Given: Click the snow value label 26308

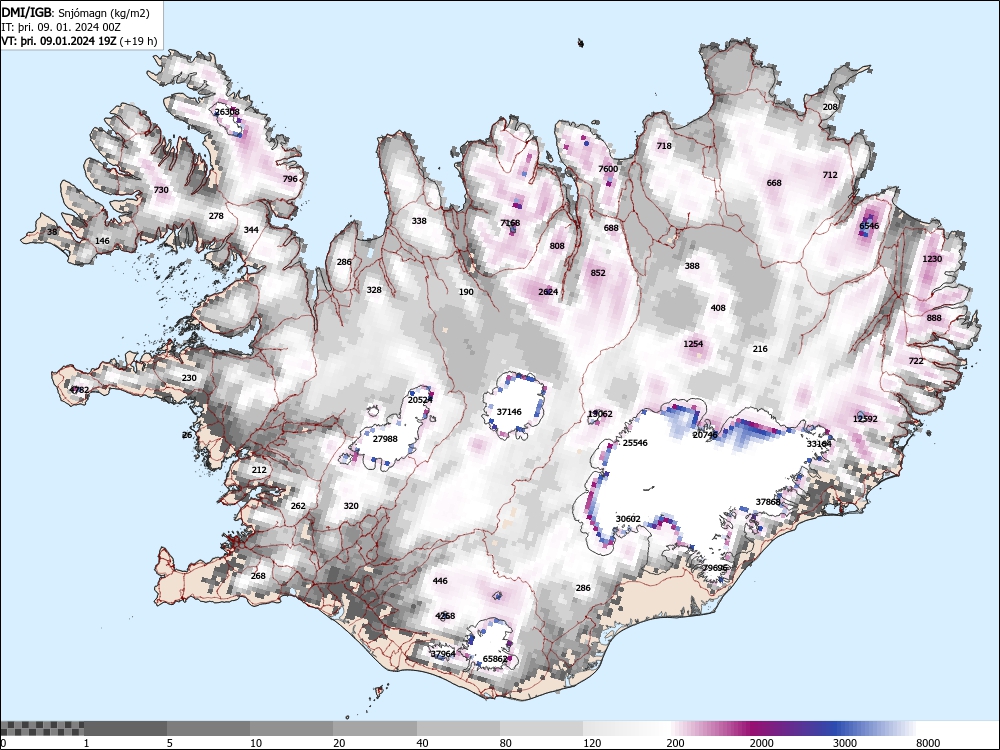Looking at the screenshot, I should 227,112.
